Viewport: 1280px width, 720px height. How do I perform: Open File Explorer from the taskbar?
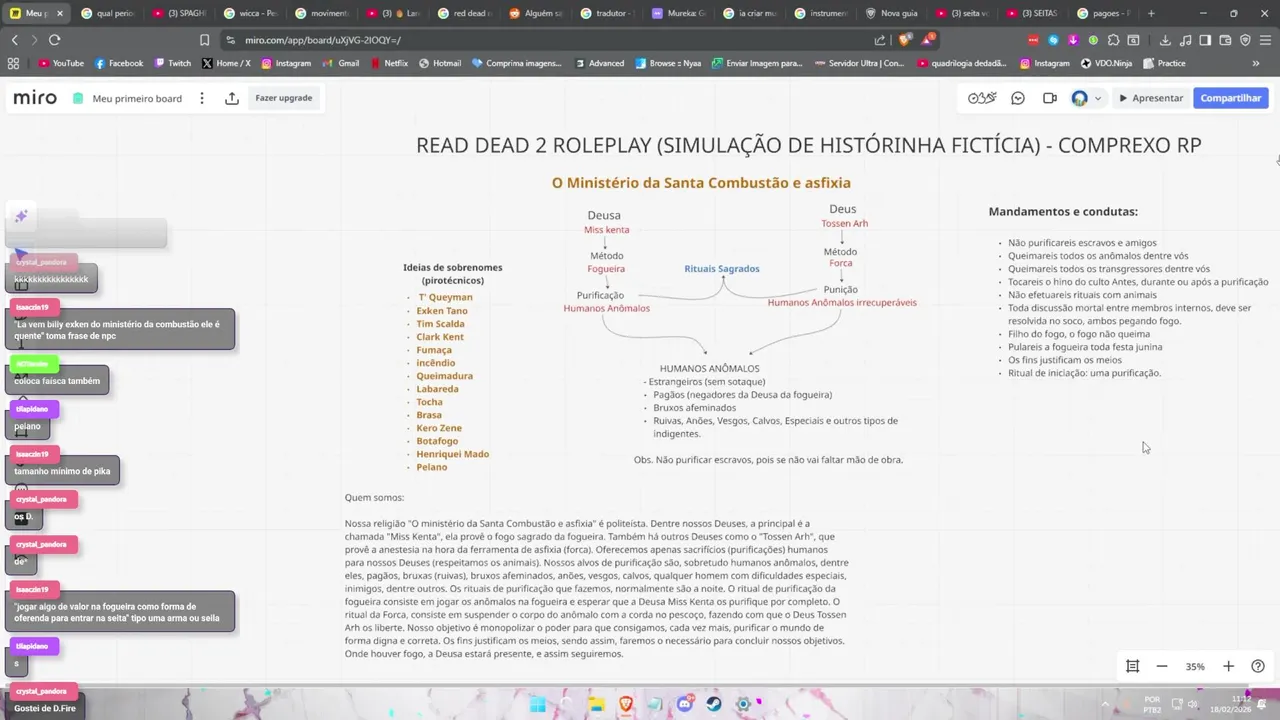point(597,705)
